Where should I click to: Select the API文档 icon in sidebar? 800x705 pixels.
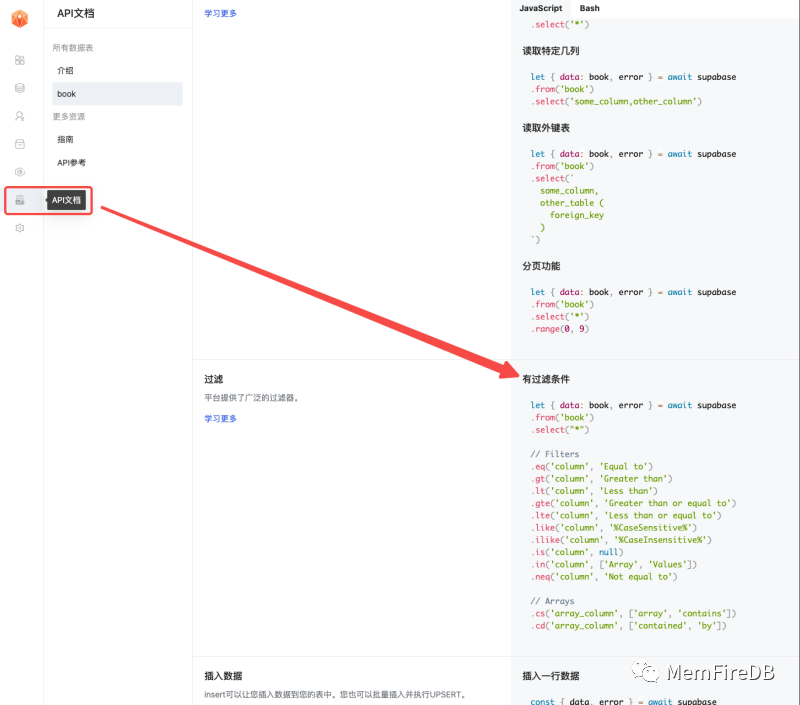(19, 200)
